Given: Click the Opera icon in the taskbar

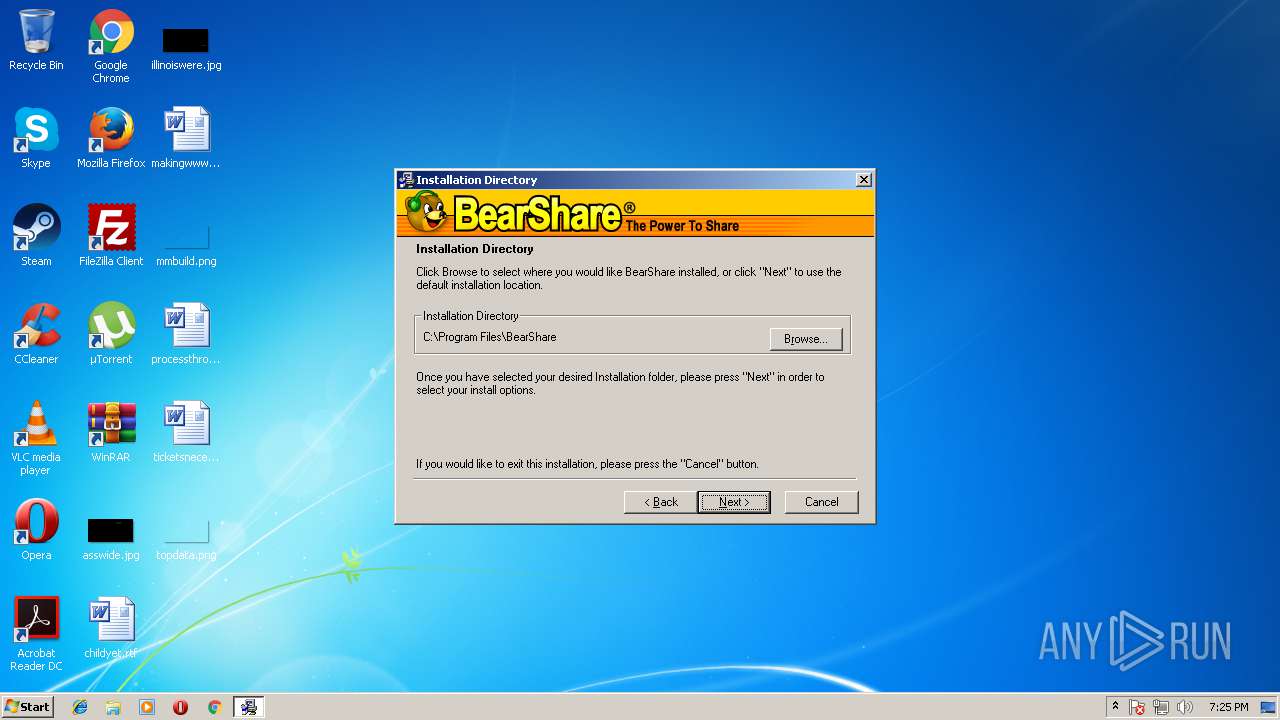Looking at the screenshot, I should [x=180, y=707].
